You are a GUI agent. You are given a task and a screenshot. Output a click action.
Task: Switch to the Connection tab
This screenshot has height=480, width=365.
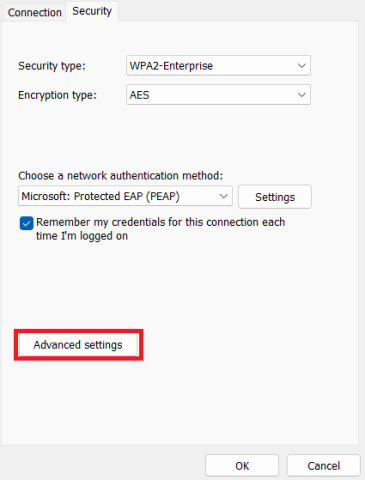tap(35, 13)
